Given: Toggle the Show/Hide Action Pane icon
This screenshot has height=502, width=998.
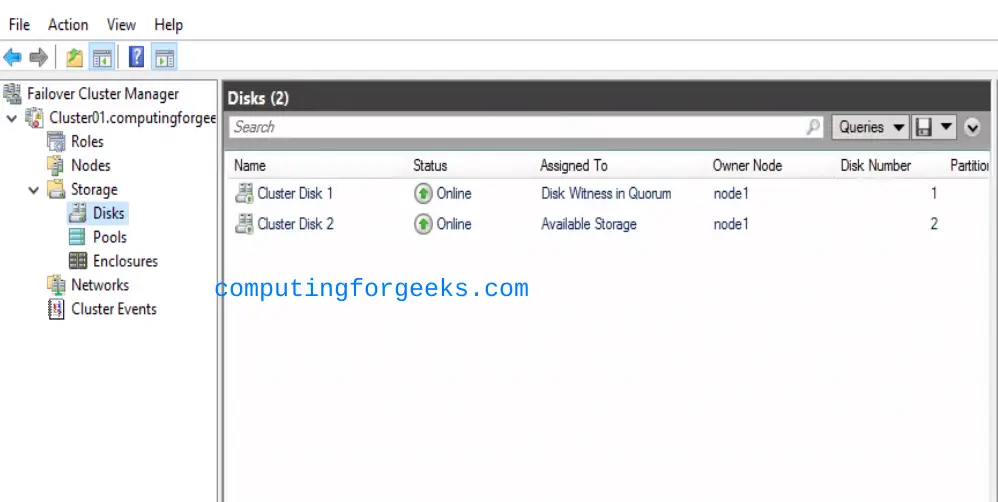Looking at the screenshot, I should point(164,57).
